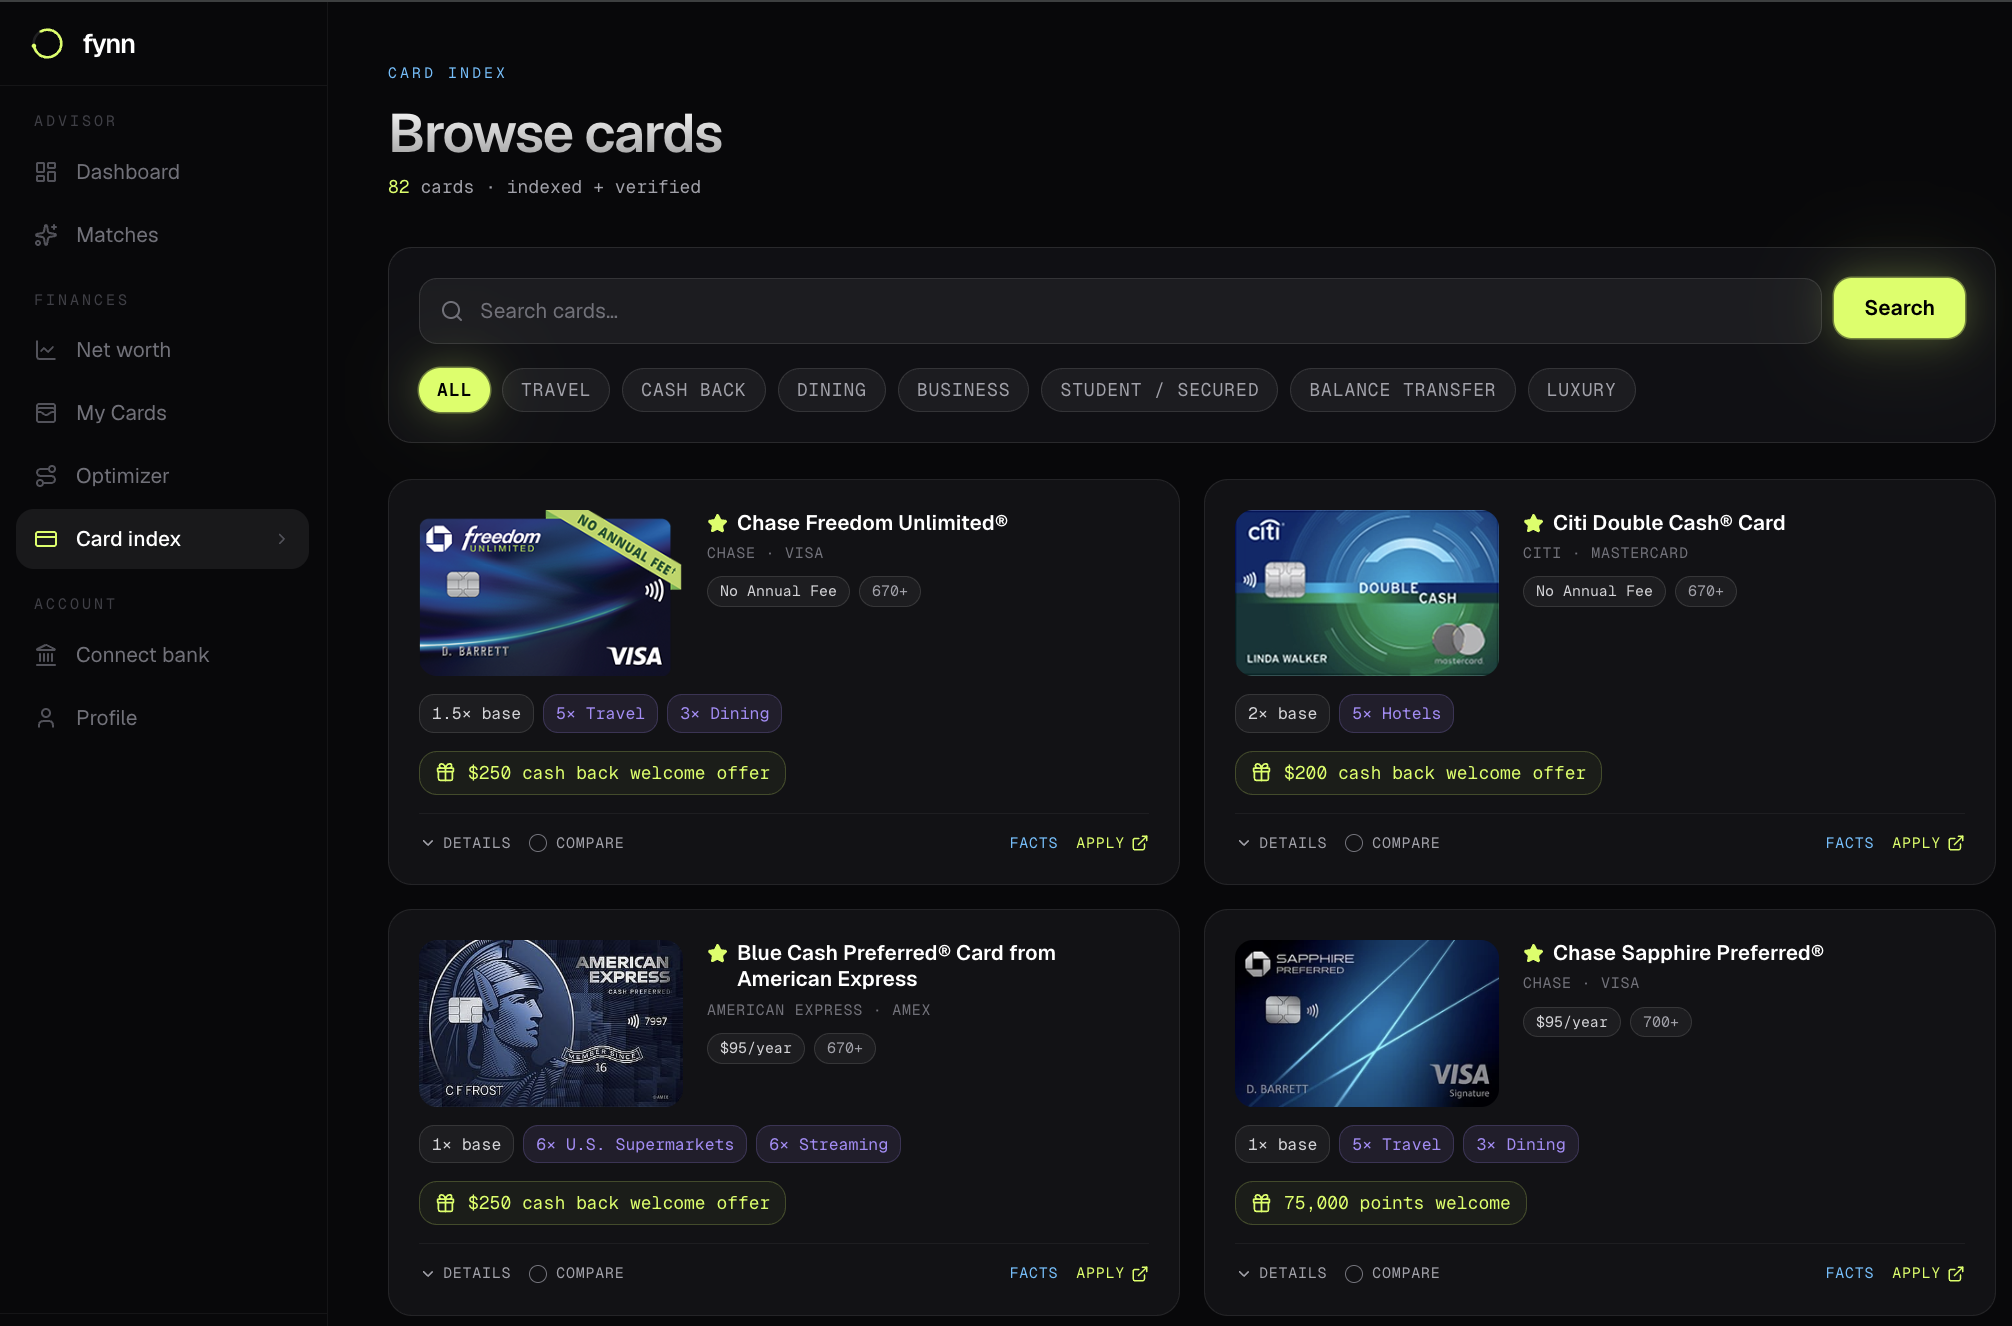
Task: Click '$95/year' badge on Blue Cash Preferred
Action: pos(756,1048)
